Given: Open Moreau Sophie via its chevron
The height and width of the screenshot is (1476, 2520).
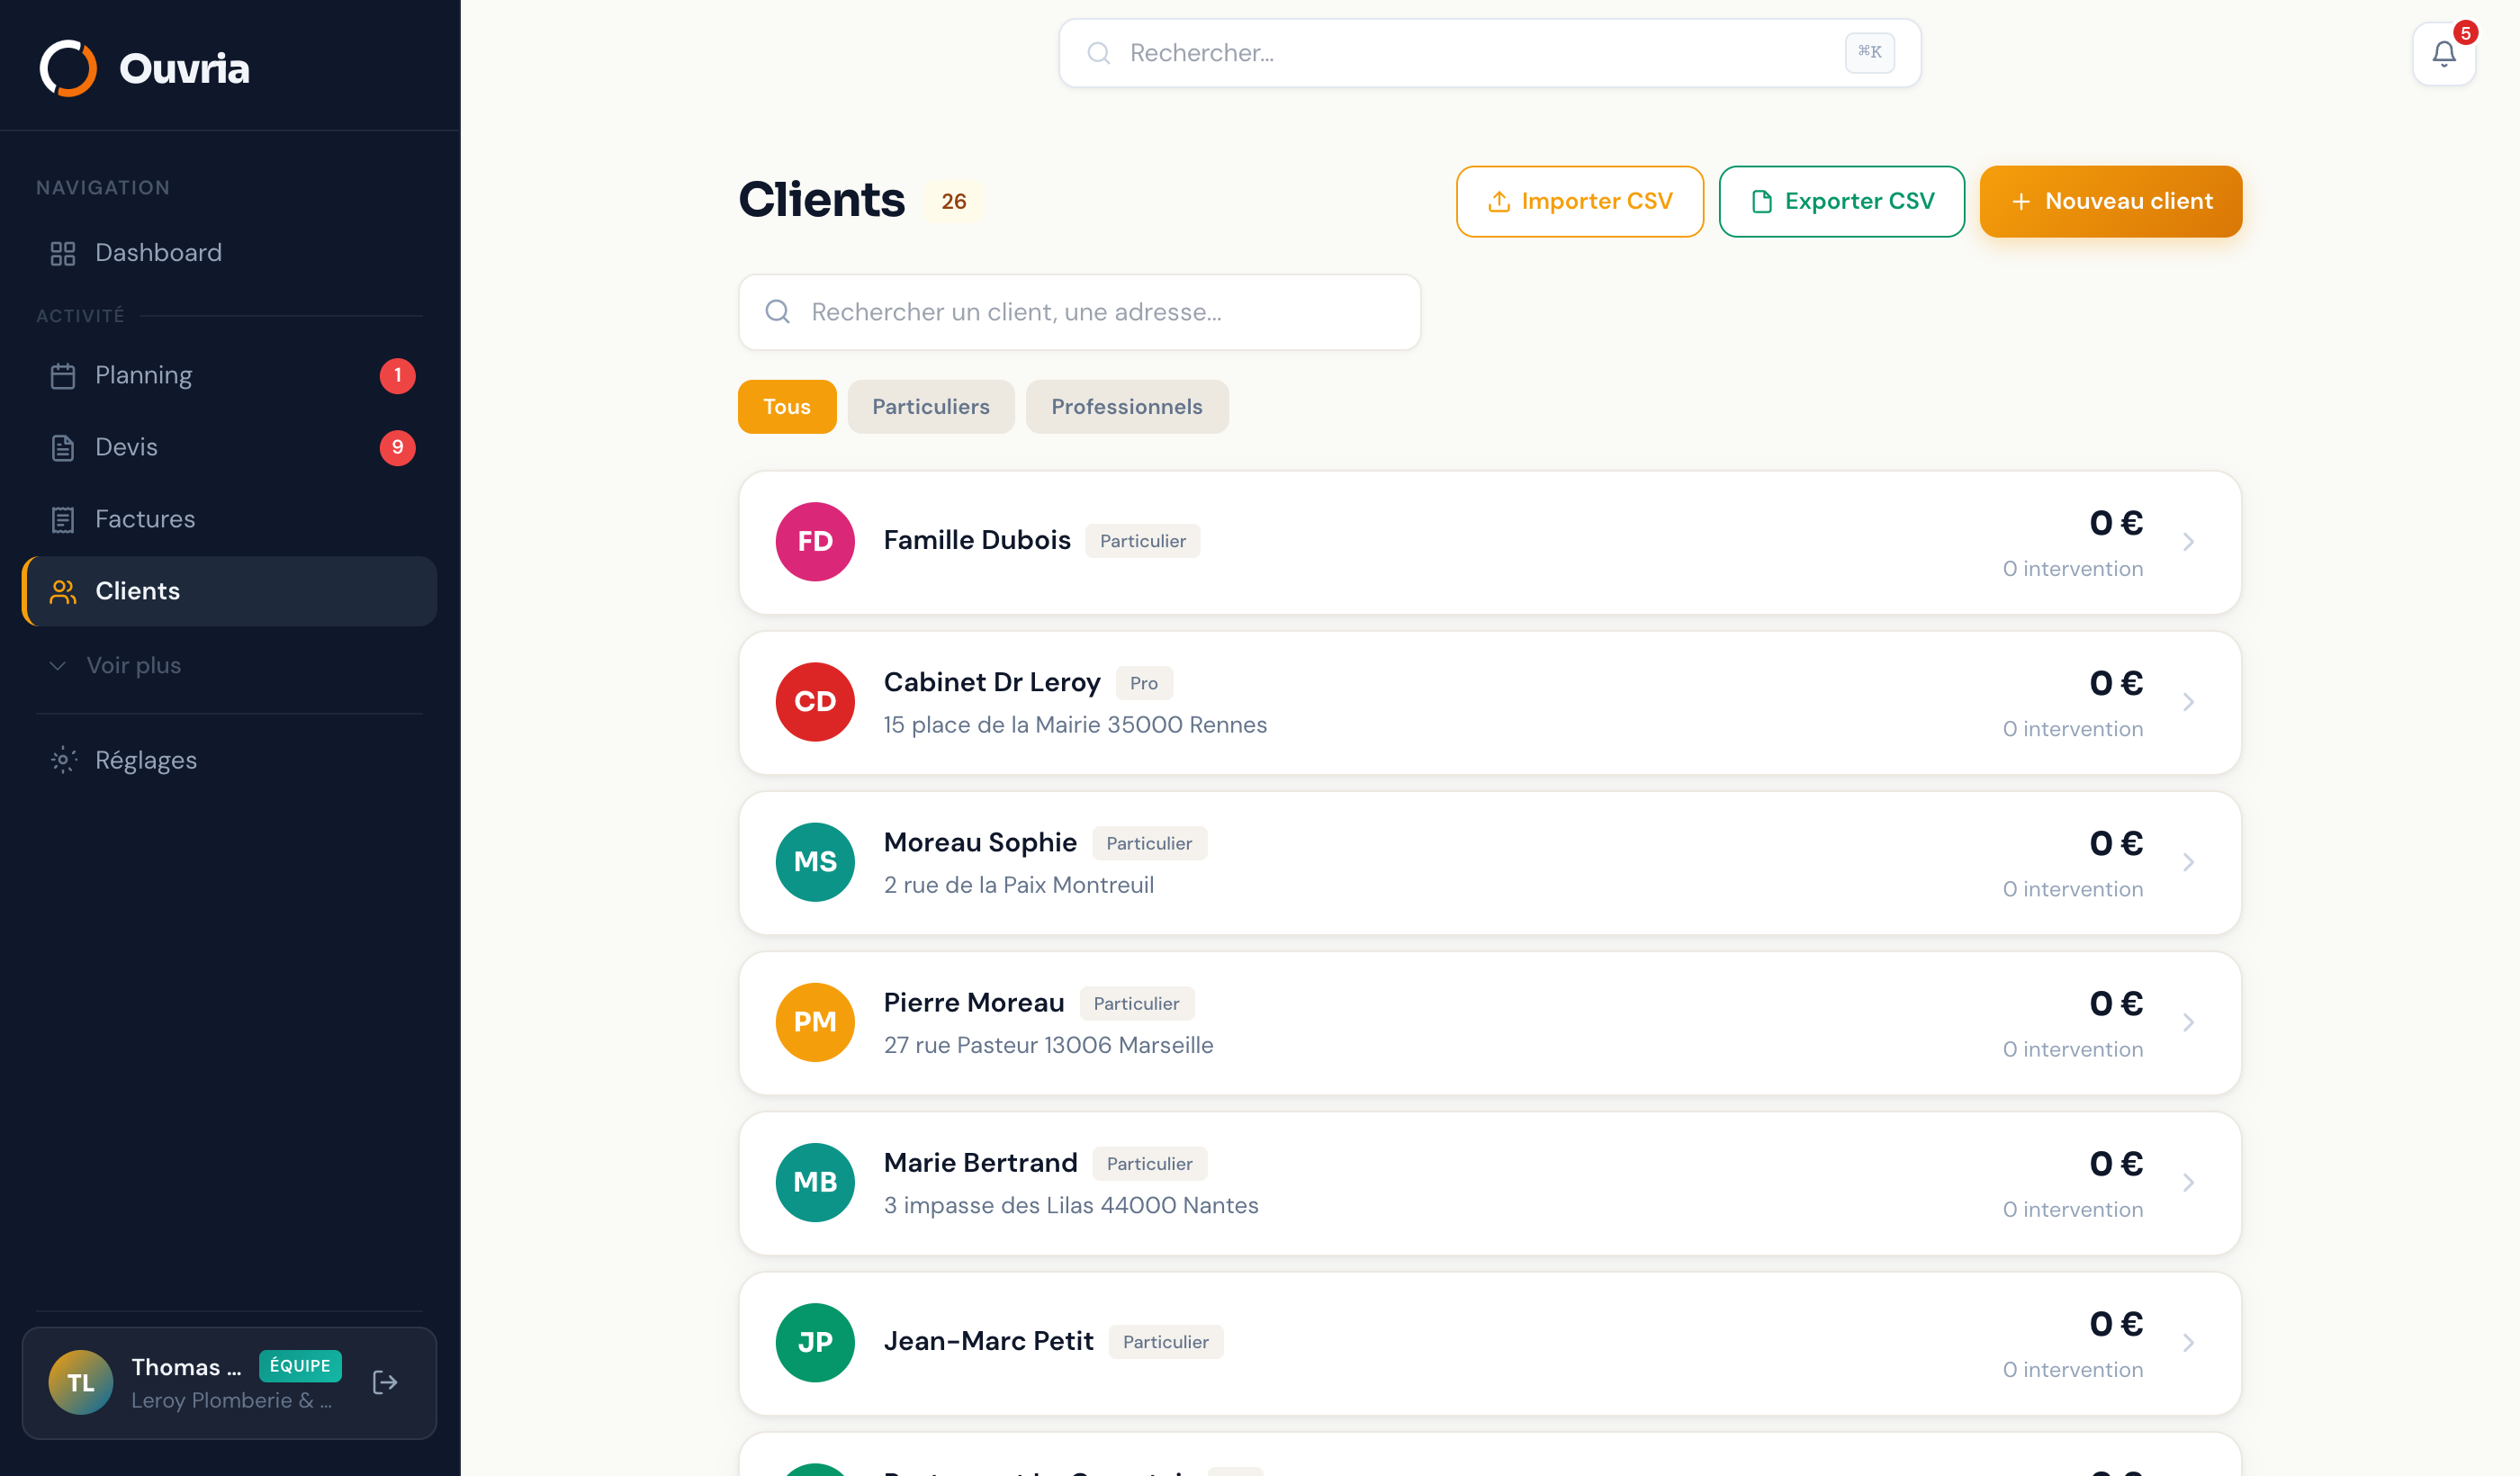Looking at the screenshot, I should [2188, 862].
